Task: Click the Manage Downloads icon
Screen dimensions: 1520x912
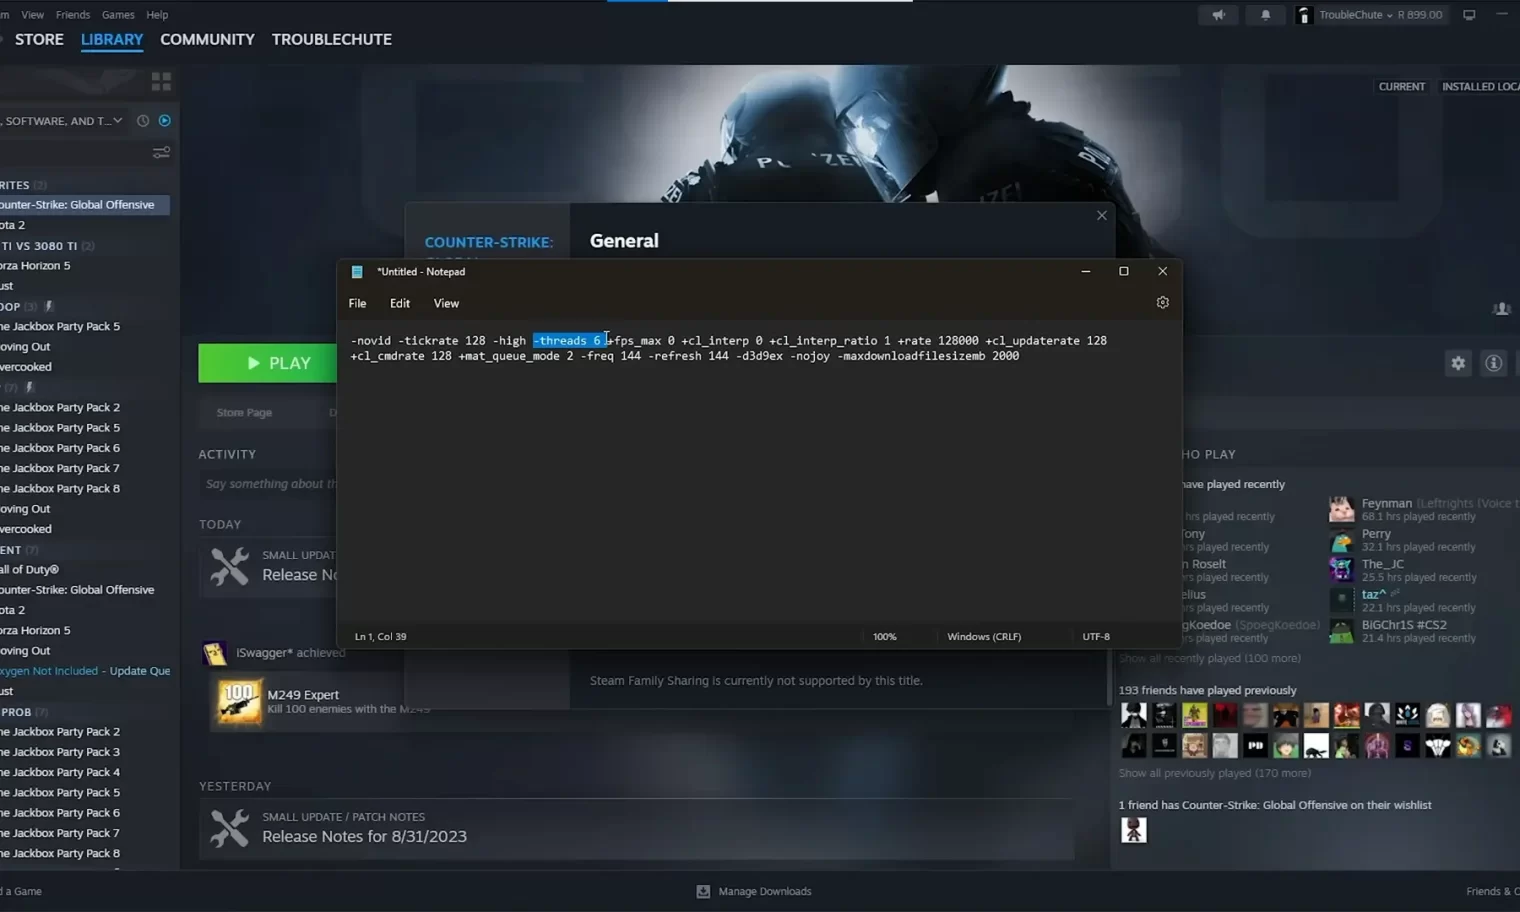Action: [703, 891]
